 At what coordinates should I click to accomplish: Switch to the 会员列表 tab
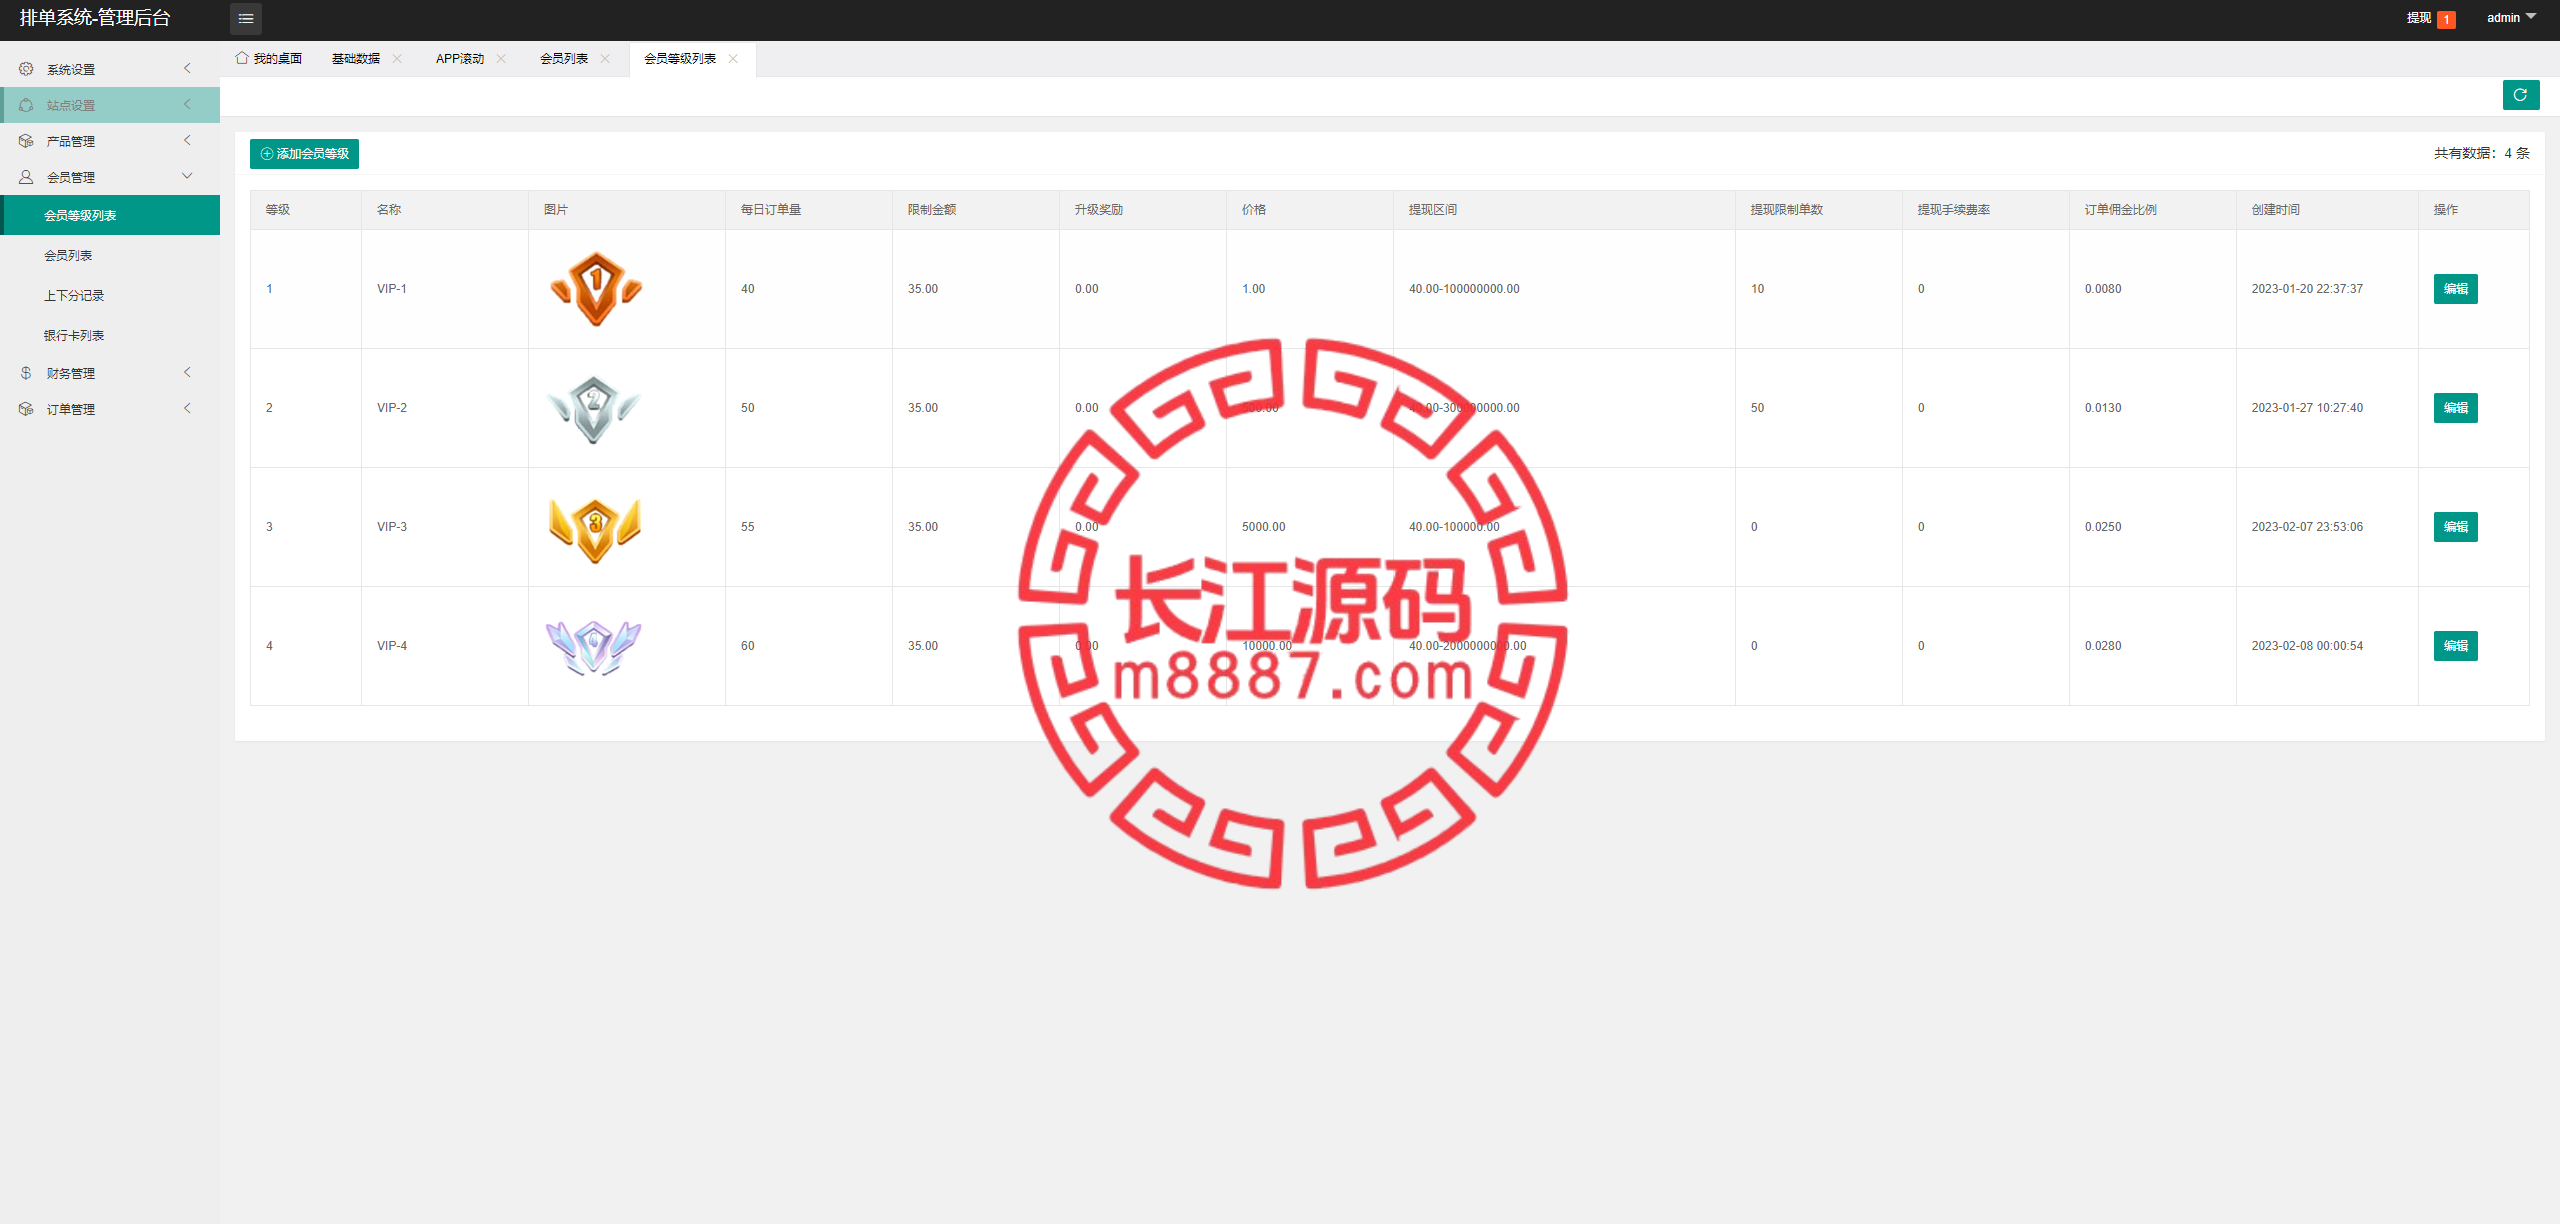pyautogui.click(x=564, y=58)
